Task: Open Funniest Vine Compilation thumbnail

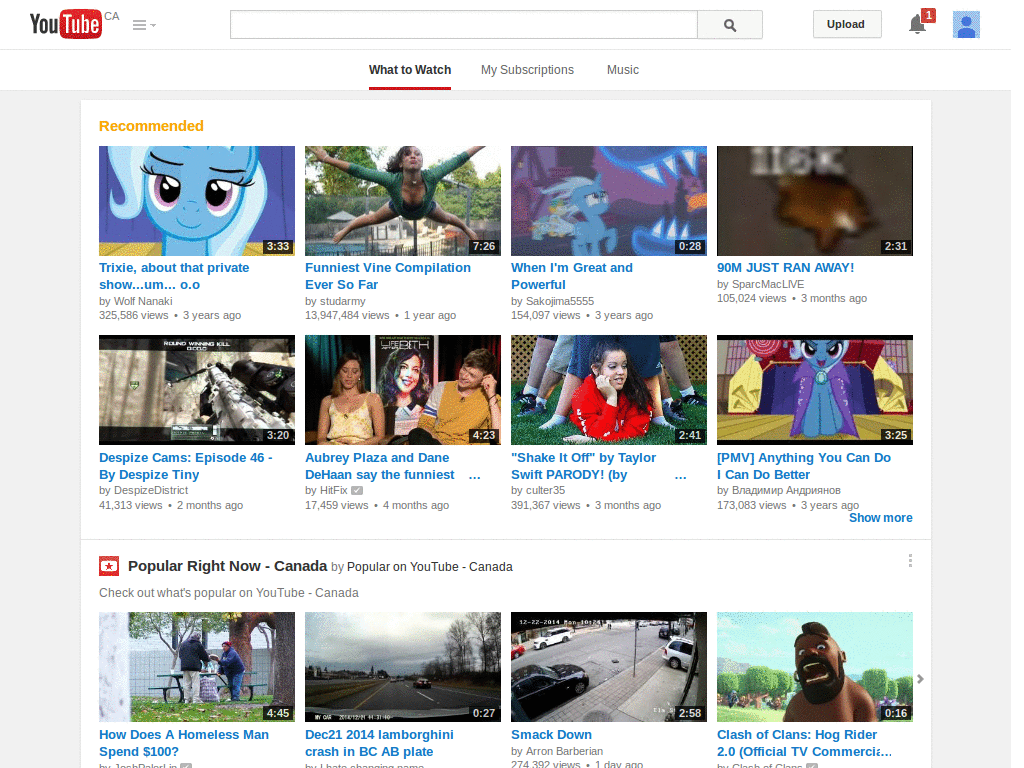Action: [x=403, y=200]
